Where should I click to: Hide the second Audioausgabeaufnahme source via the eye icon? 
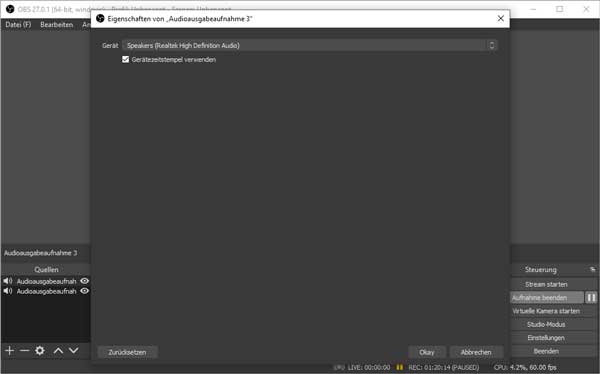(84, 291)
